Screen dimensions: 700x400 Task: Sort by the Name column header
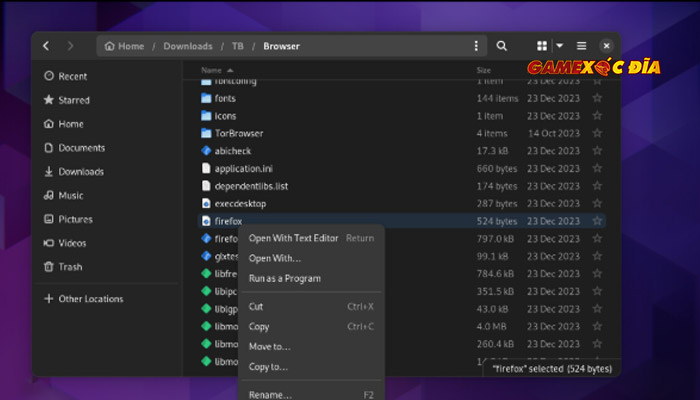(217, 70)
